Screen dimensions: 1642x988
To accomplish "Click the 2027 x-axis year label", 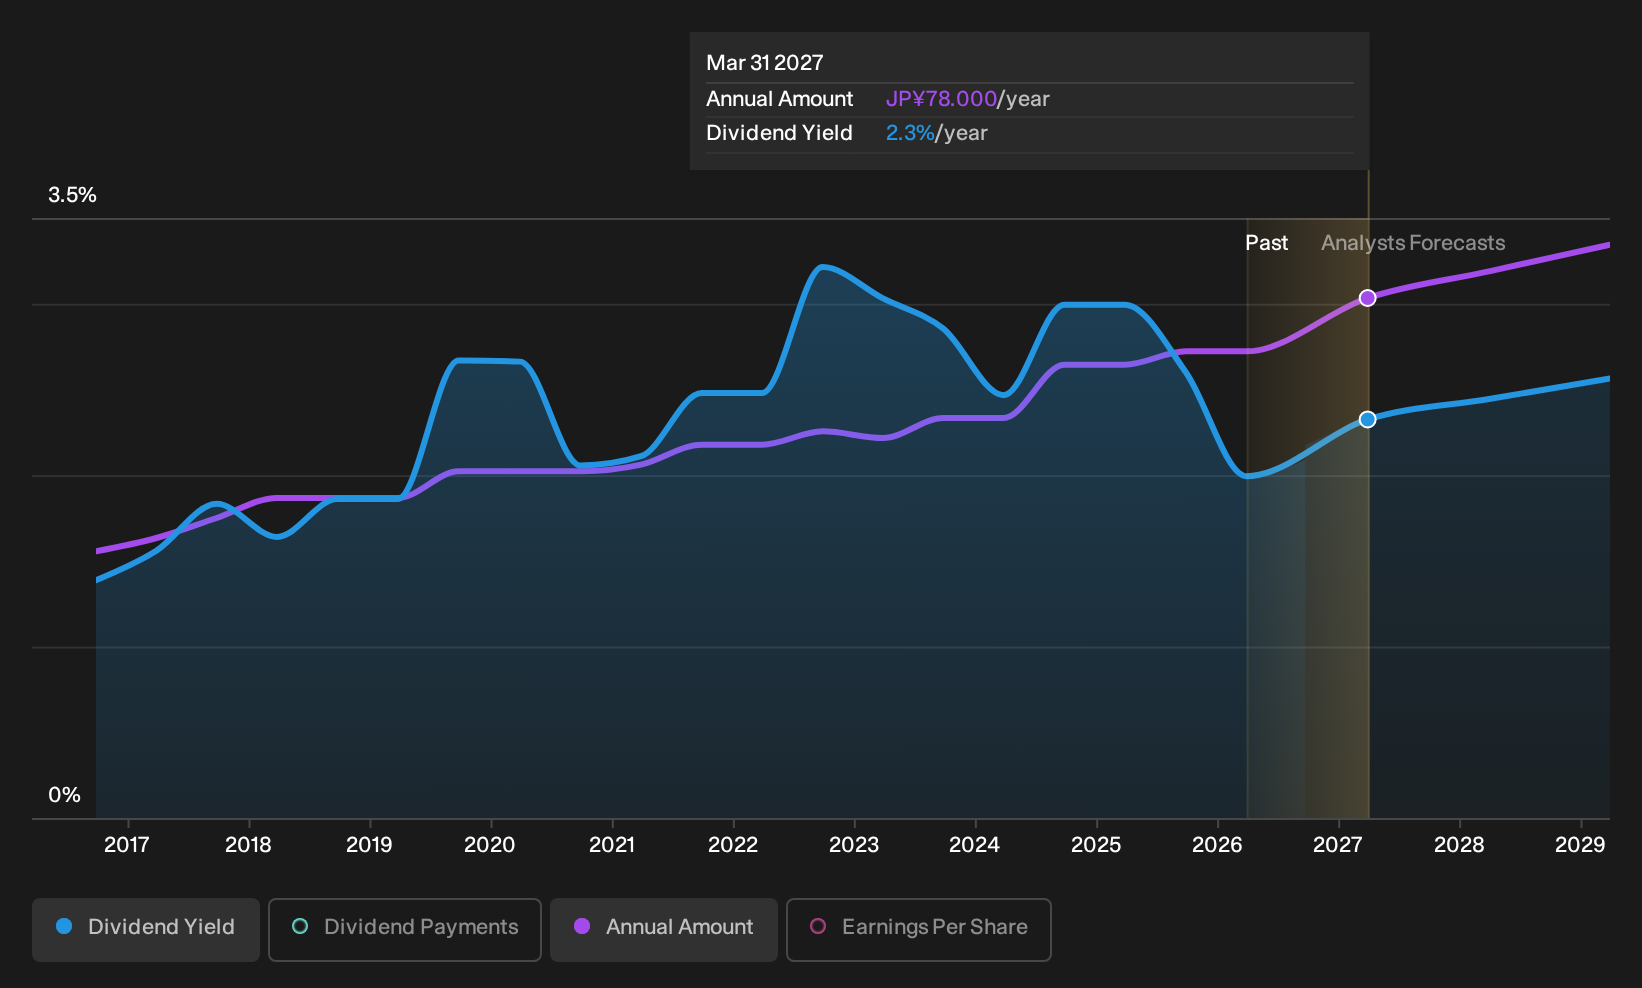I will pos(1337,845).
